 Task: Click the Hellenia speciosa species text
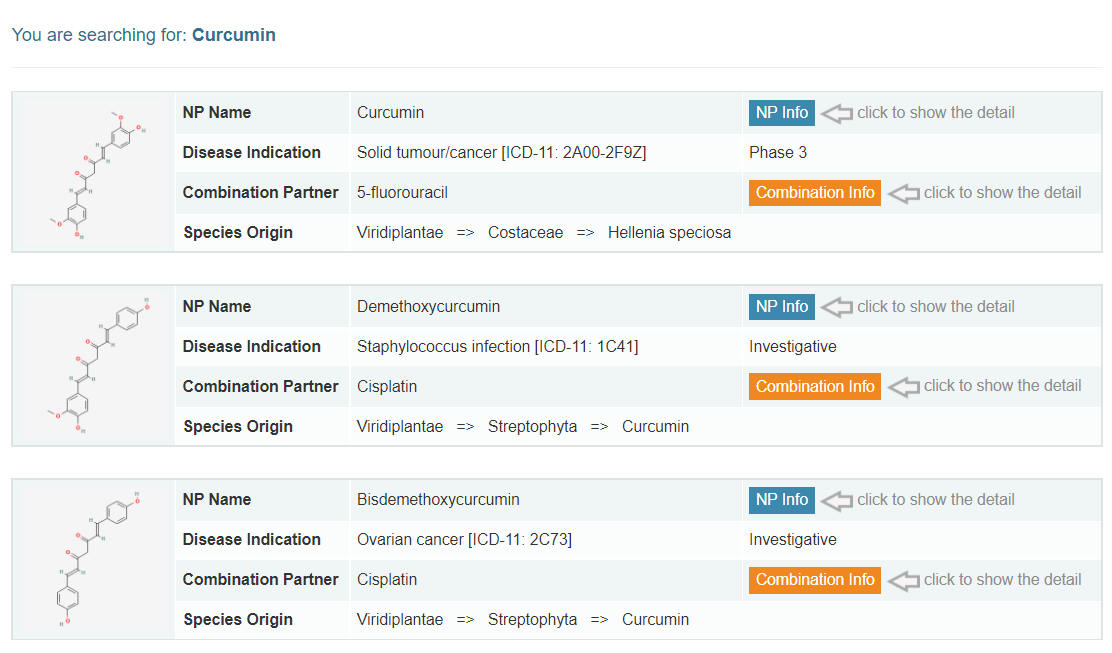669,233
